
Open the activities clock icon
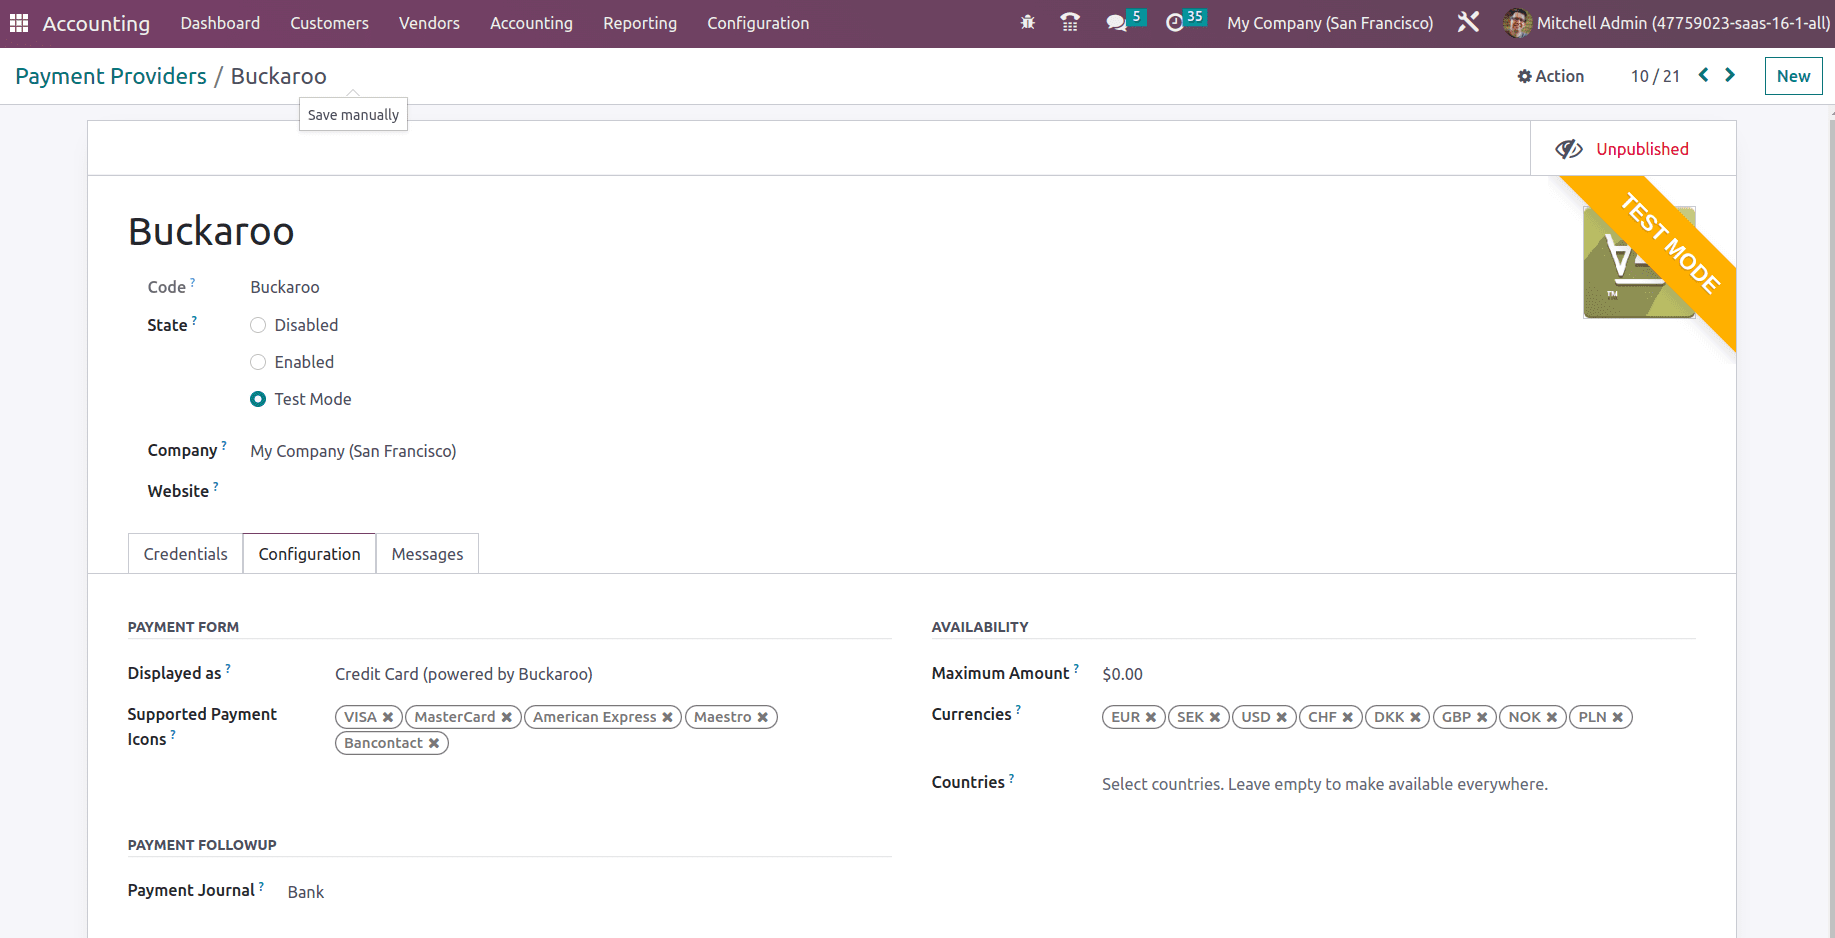tap(1175, 22)
